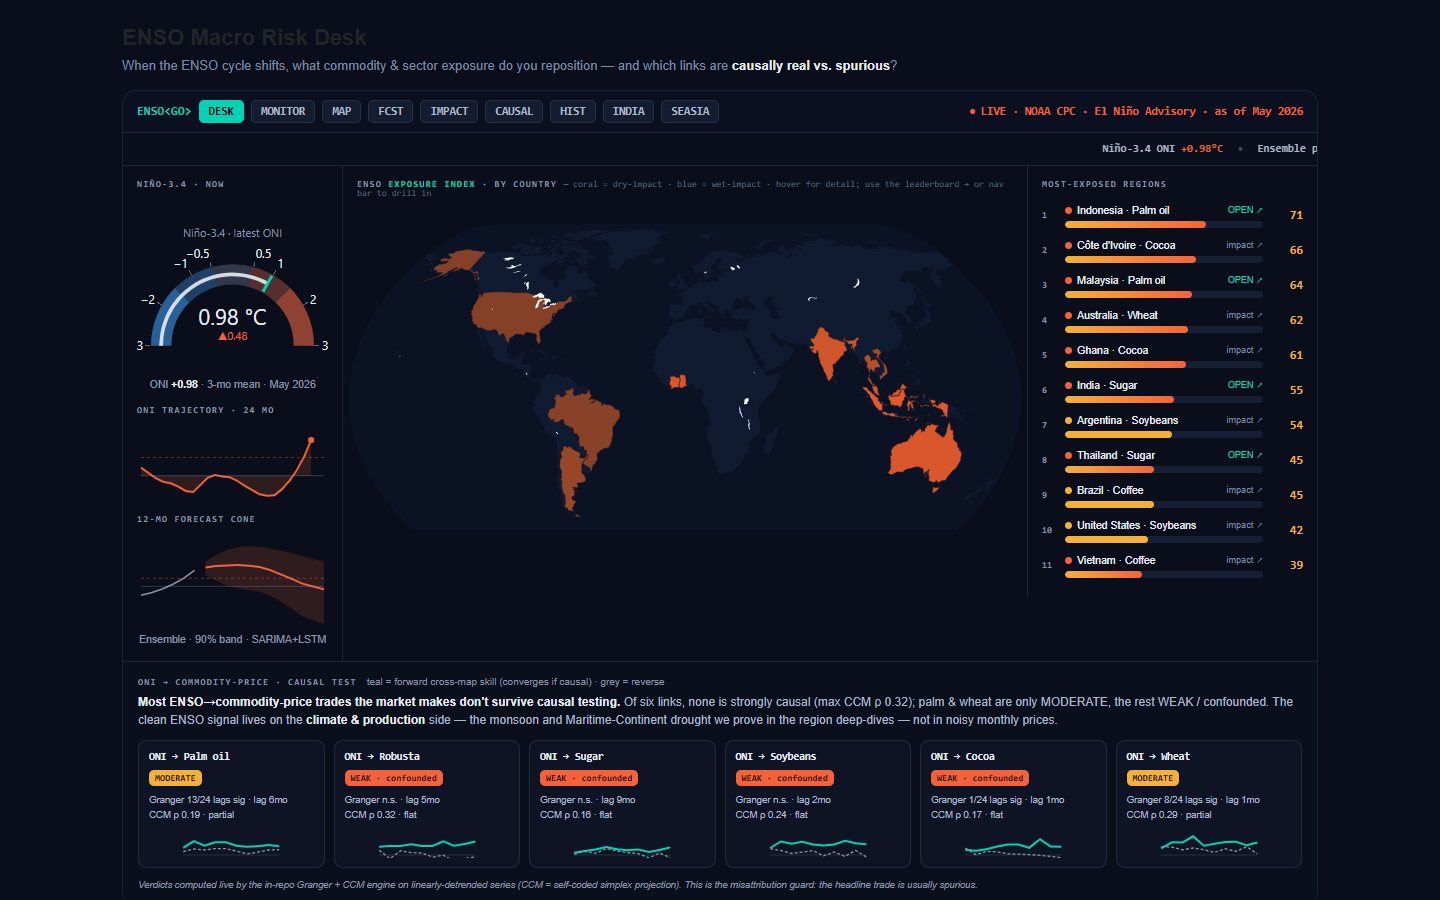
Task: Select United States · Soybeans row
Action: pos(1172,530)
